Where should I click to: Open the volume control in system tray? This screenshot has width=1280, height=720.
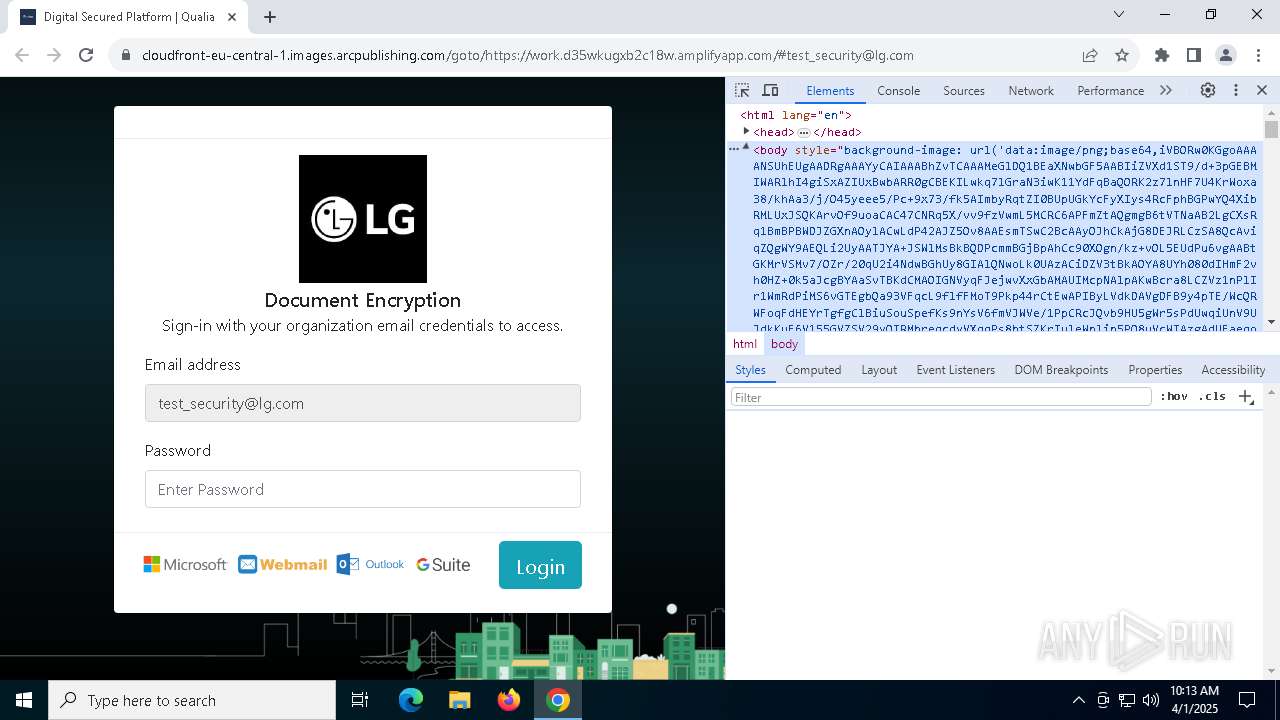tap(1150, 700)
